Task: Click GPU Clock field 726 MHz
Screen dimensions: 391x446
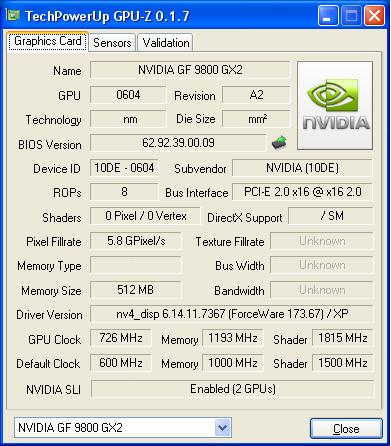Action: 121,338
